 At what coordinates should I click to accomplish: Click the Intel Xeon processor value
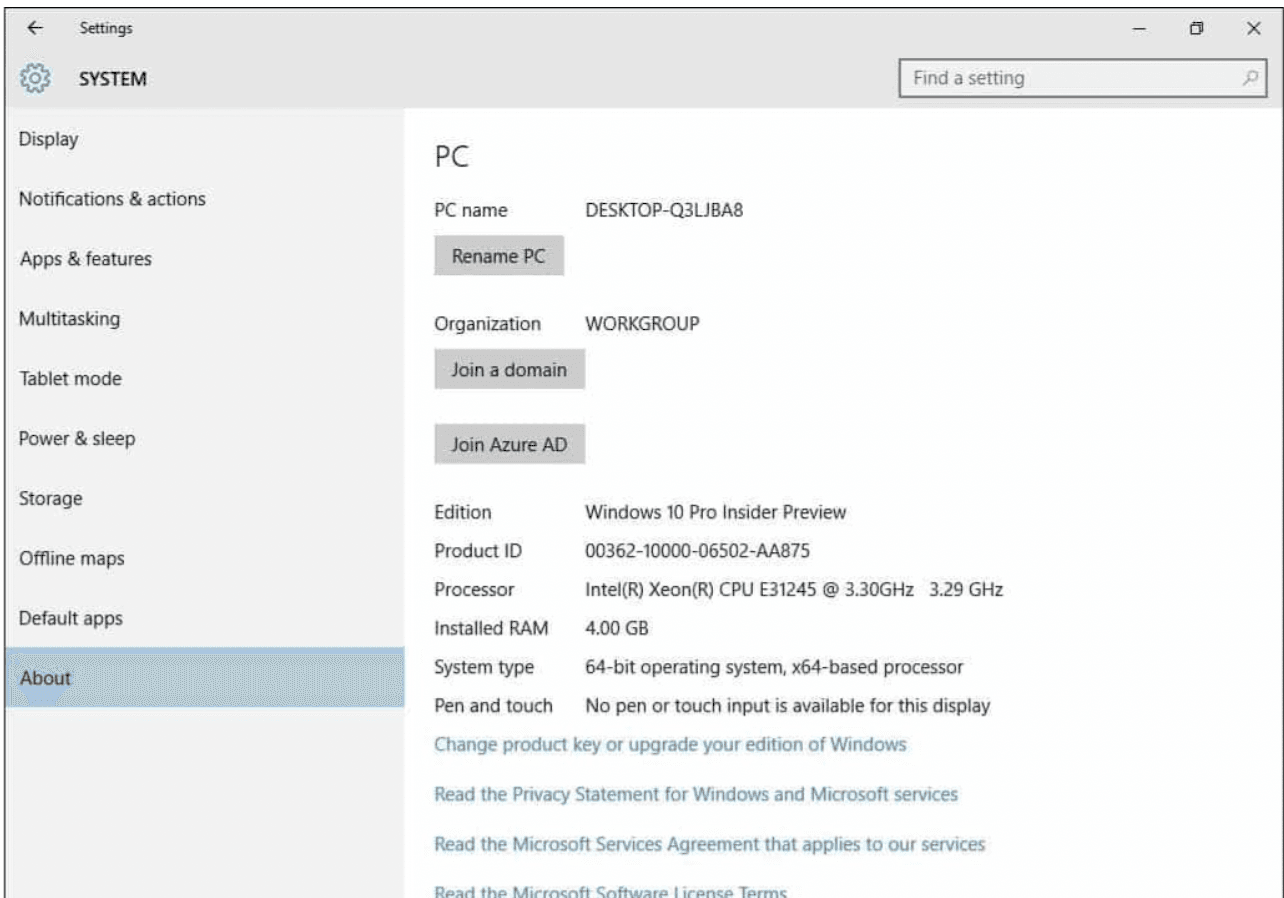coord(794,590)
